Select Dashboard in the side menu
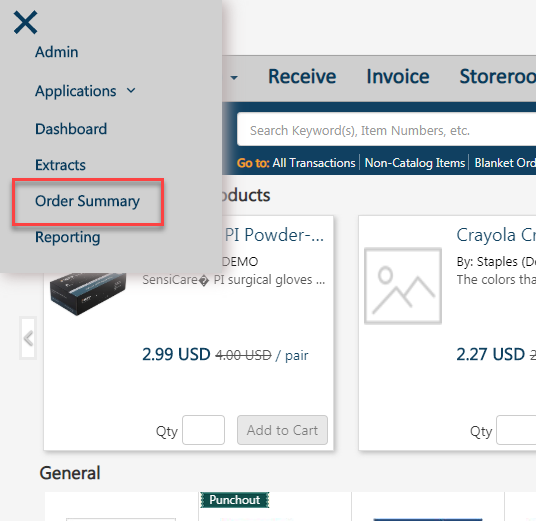536x521 pixels. click(x=71, y=129)
